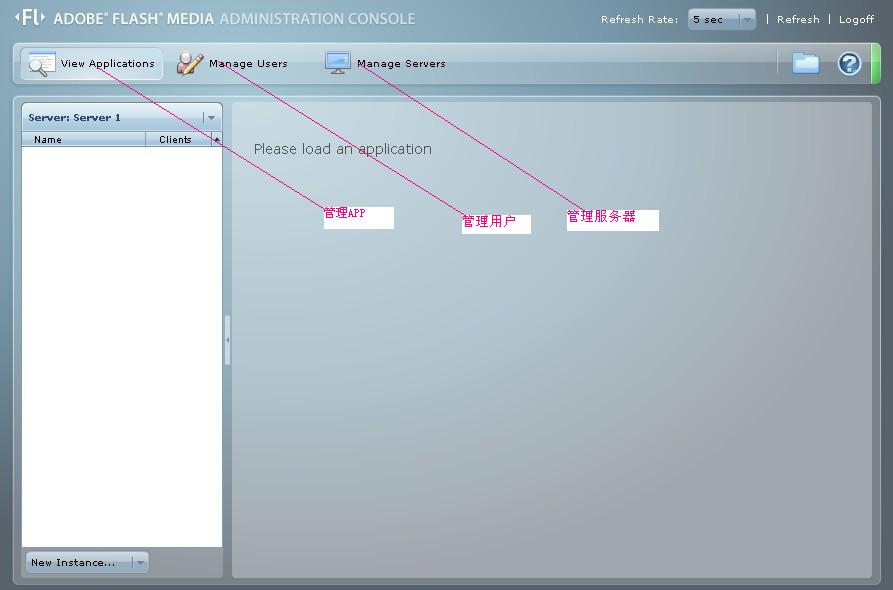893x590 pixels.
Task: Click the Refresh Rate: label
Action: (x=640, y=19)
